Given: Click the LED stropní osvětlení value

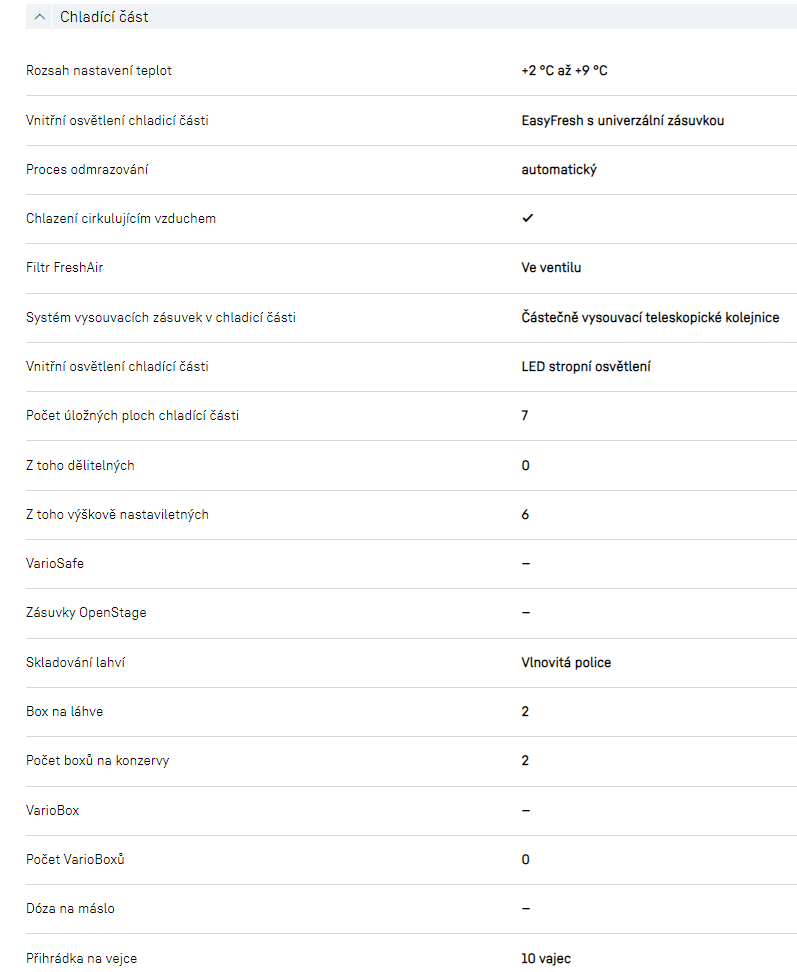Looking at the screenshot, I should (586, 367).
